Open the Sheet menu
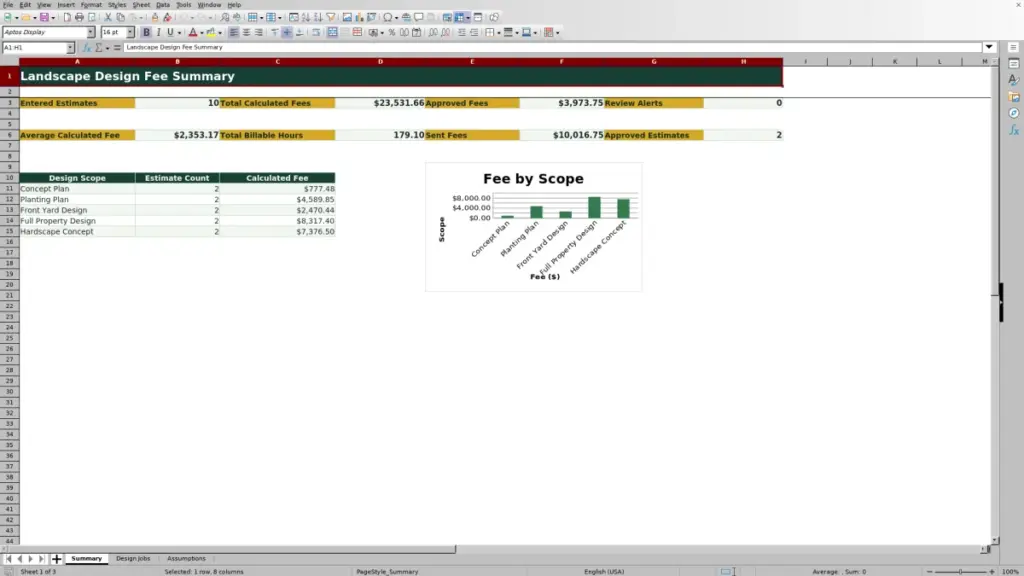The image size is (1024, 576). point(141,5)
